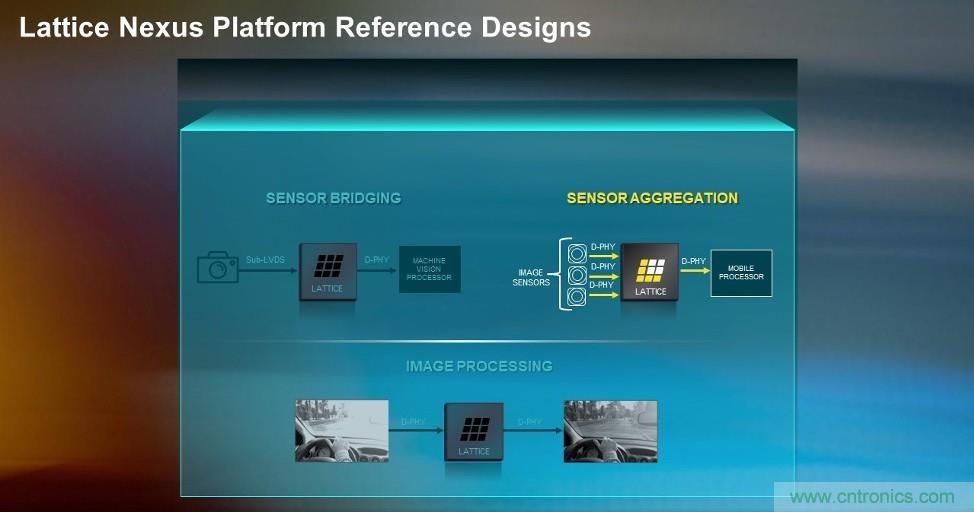Select the Lattice chip in Image Processing
Screen dimensions: 974x512
pyautogui.click(x=474, y=432)
